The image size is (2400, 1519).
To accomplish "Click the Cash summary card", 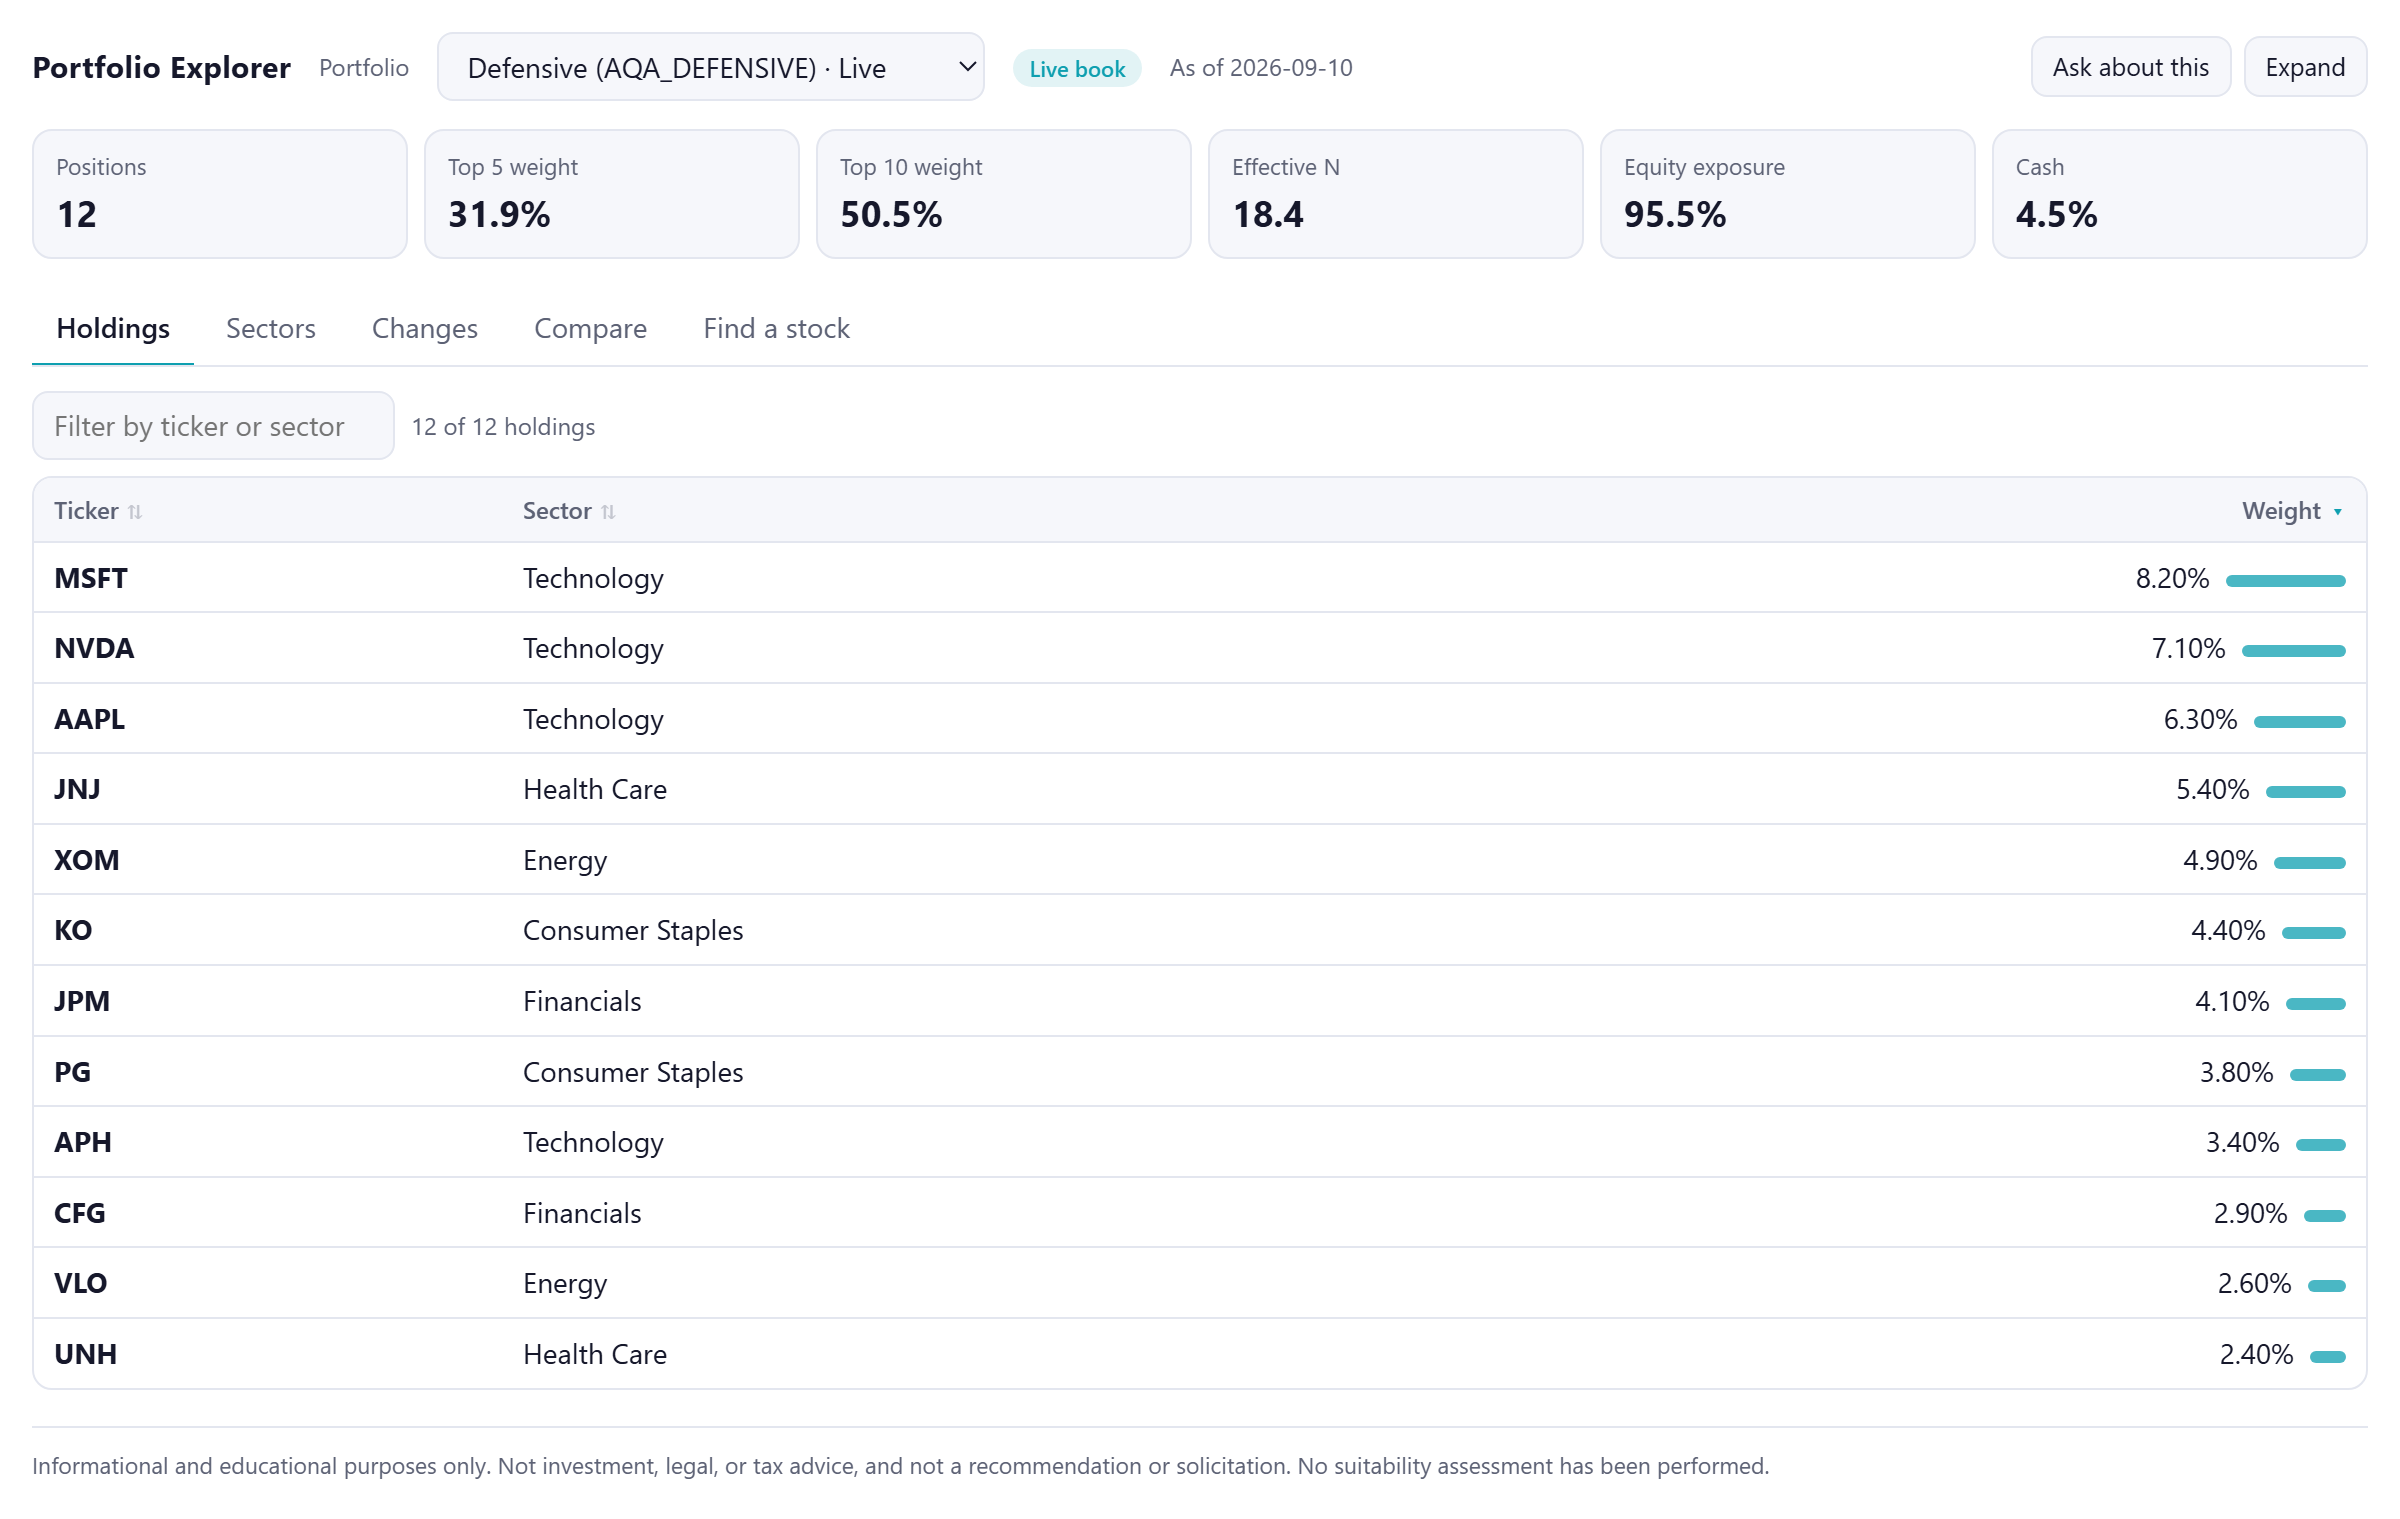I will click(2180, 194).
